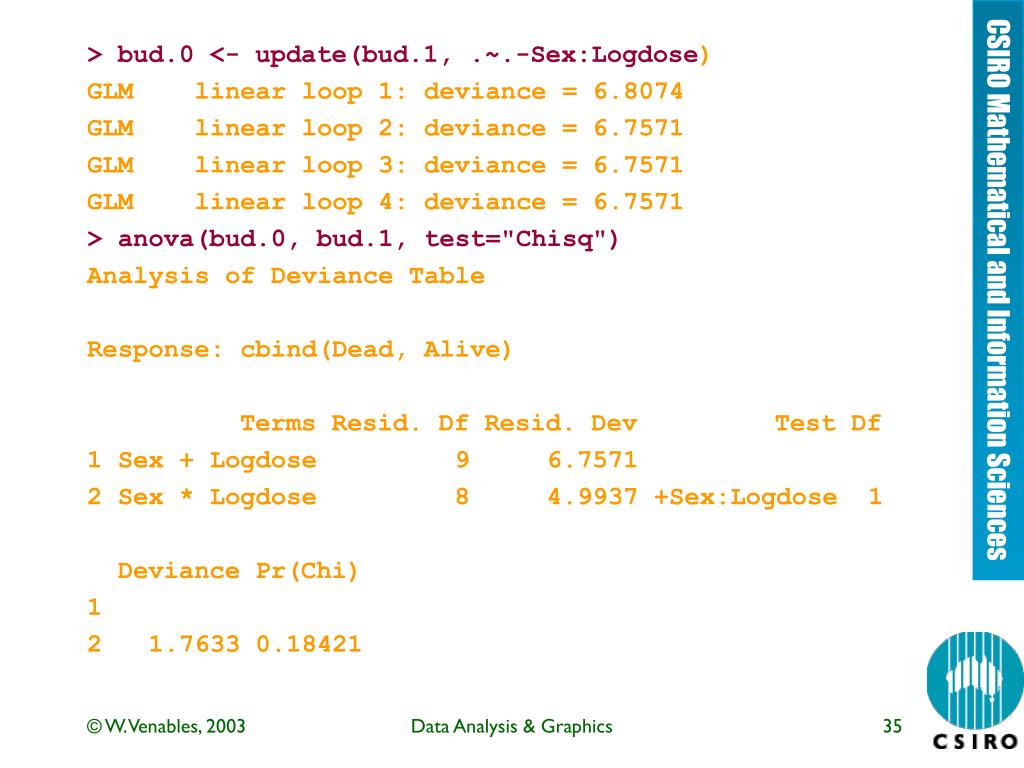Click the 'Terms' column header

tap(278, 423)
